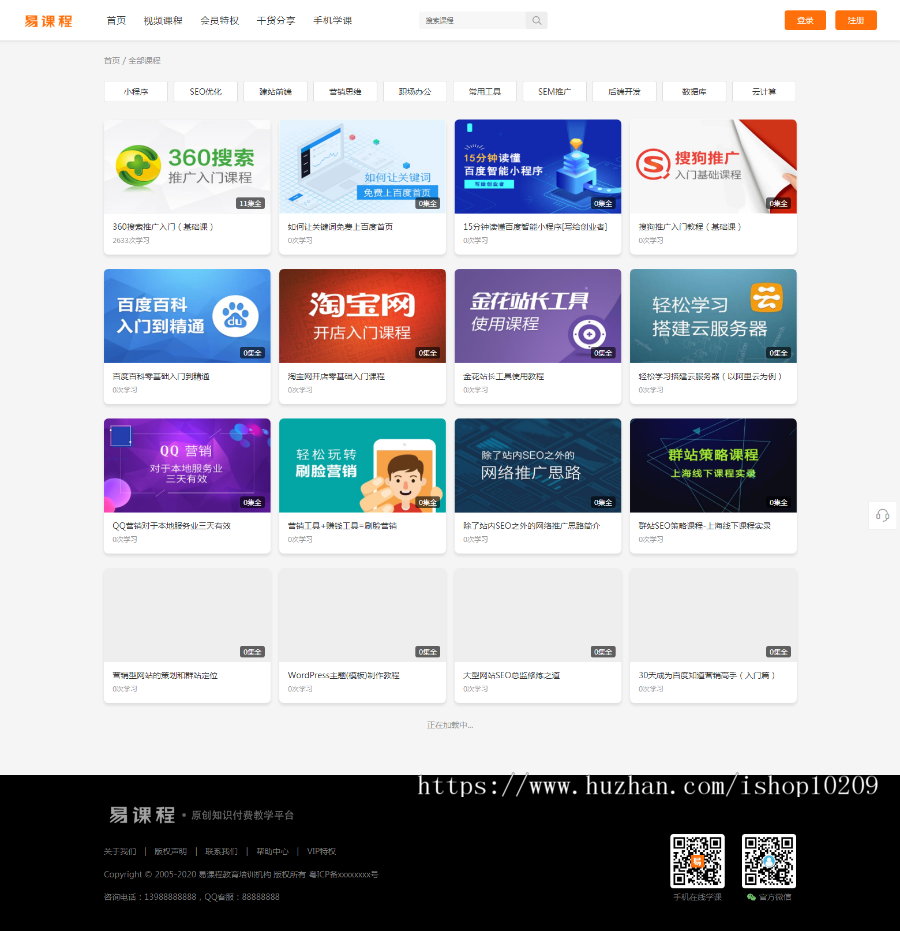Viewport: 900px width, 931px height.
Task: Select the 数据库 category tab
Action: (694, 91)
